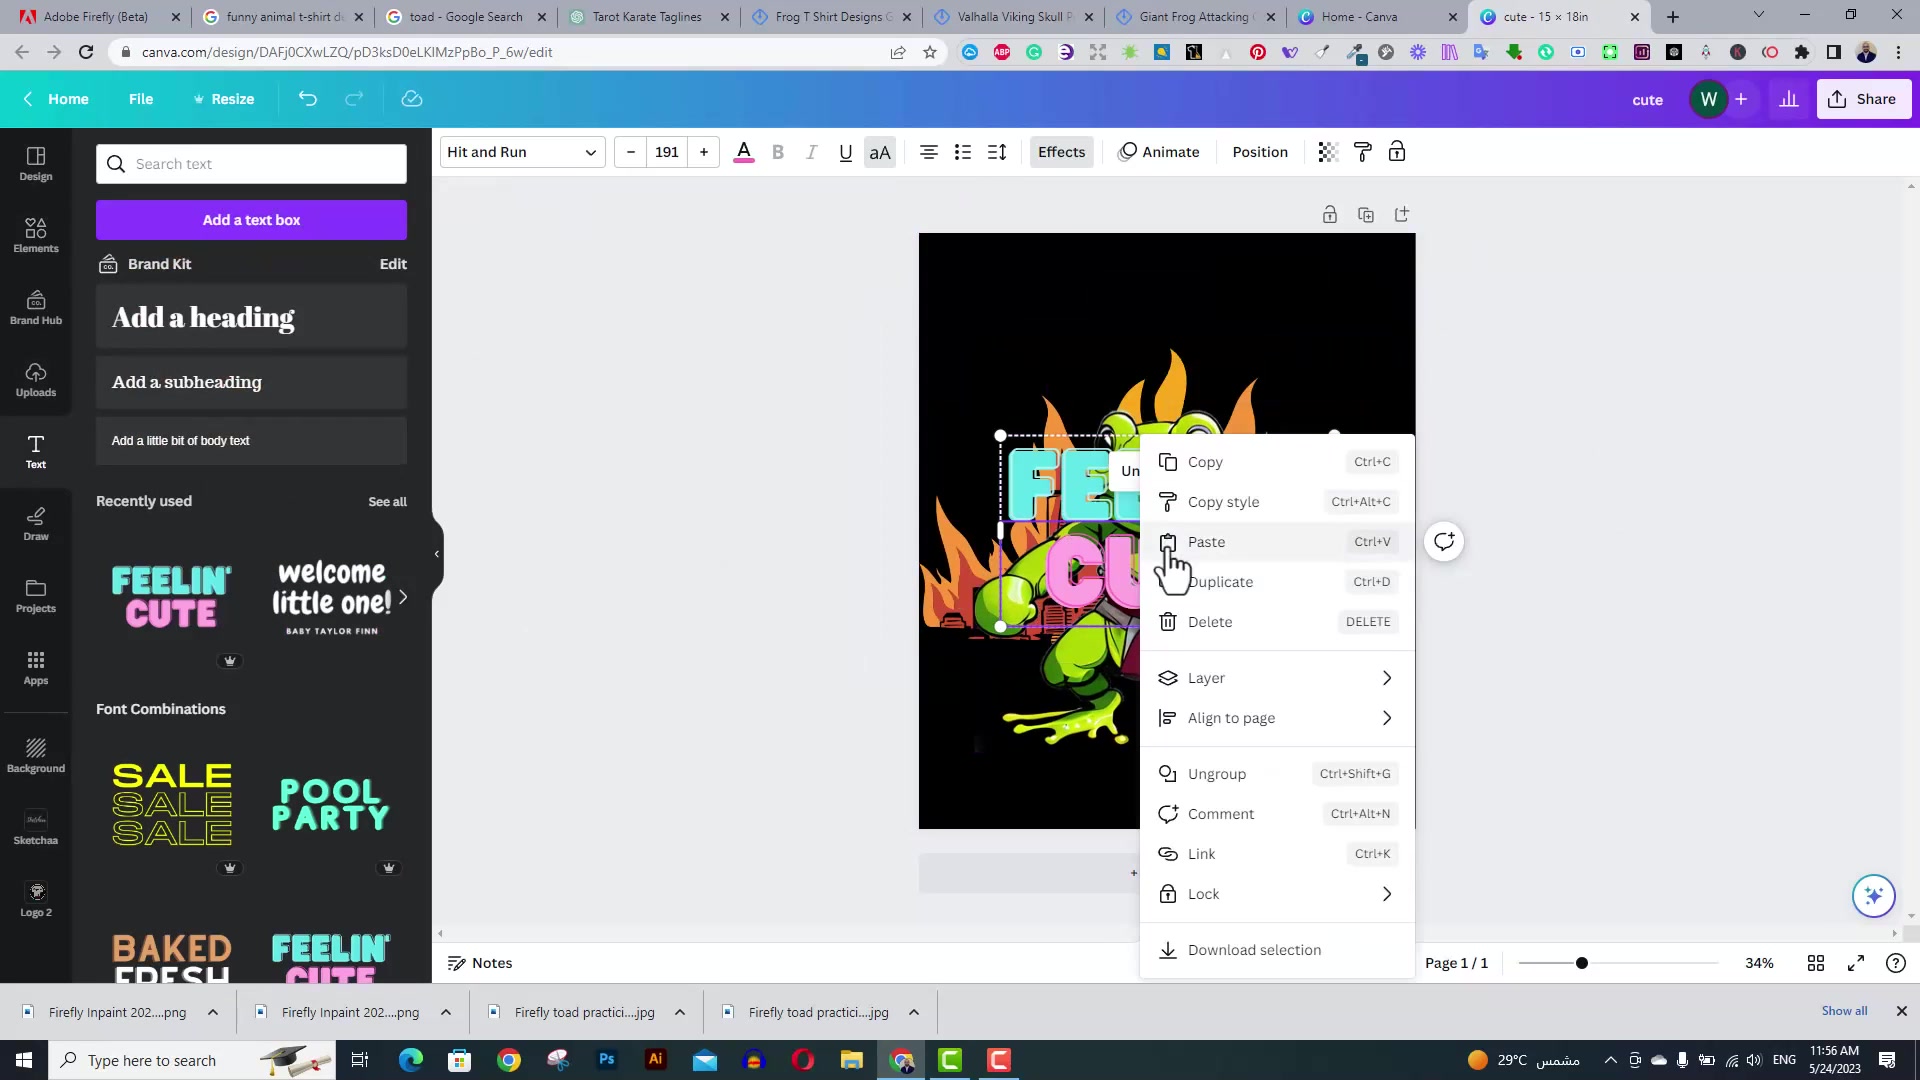Select Copy from the context menu
Viewport: 1920px width, 1080px height.
(x=1277, y=462)
